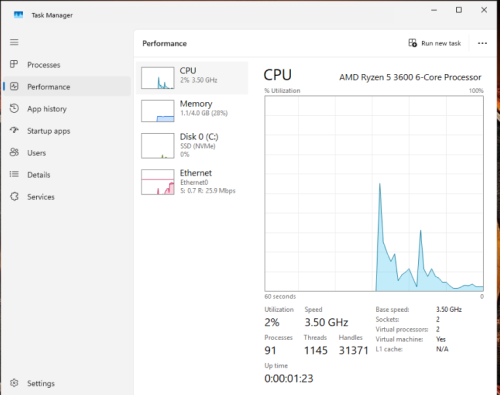This screenshot has width=500, height=395.
Task: Select the Performance page label
Action: [x=49, y=87]
